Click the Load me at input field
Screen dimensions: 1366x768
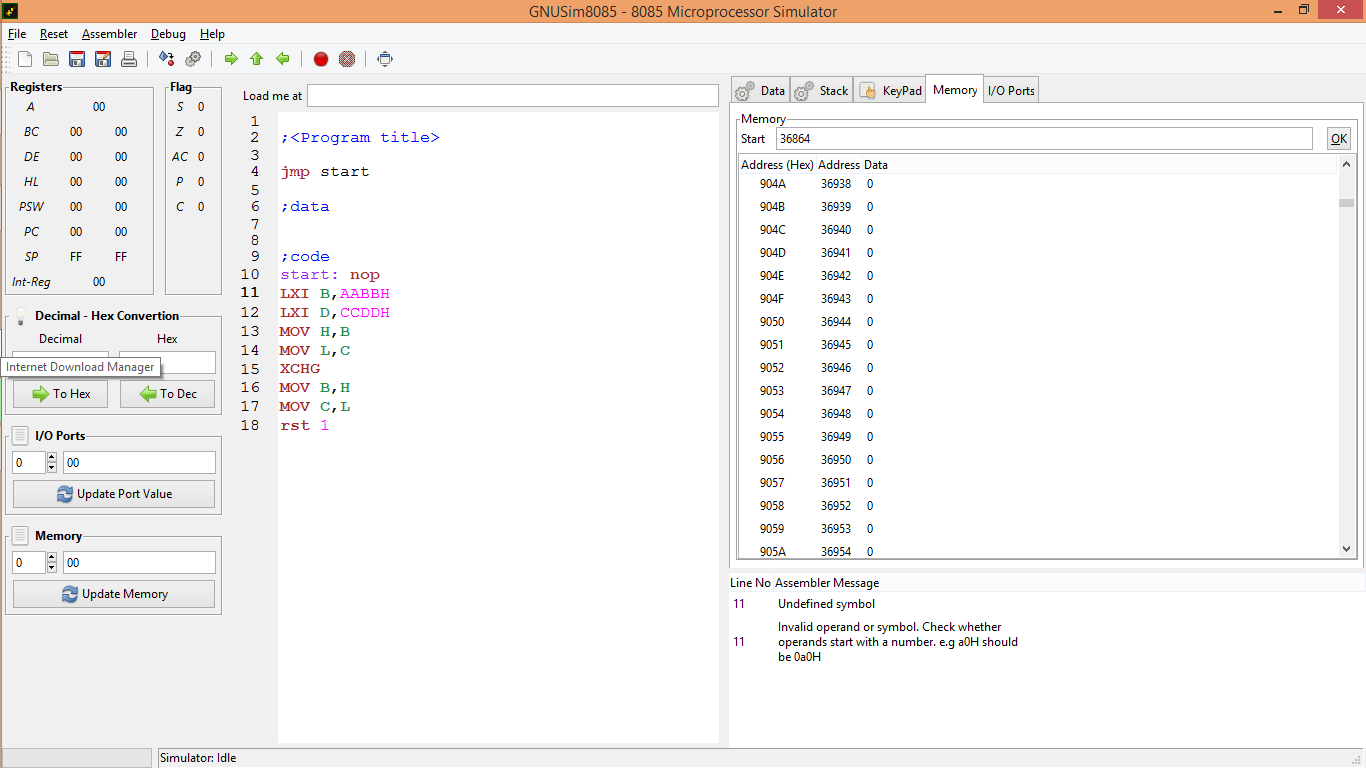click(512, 96)
